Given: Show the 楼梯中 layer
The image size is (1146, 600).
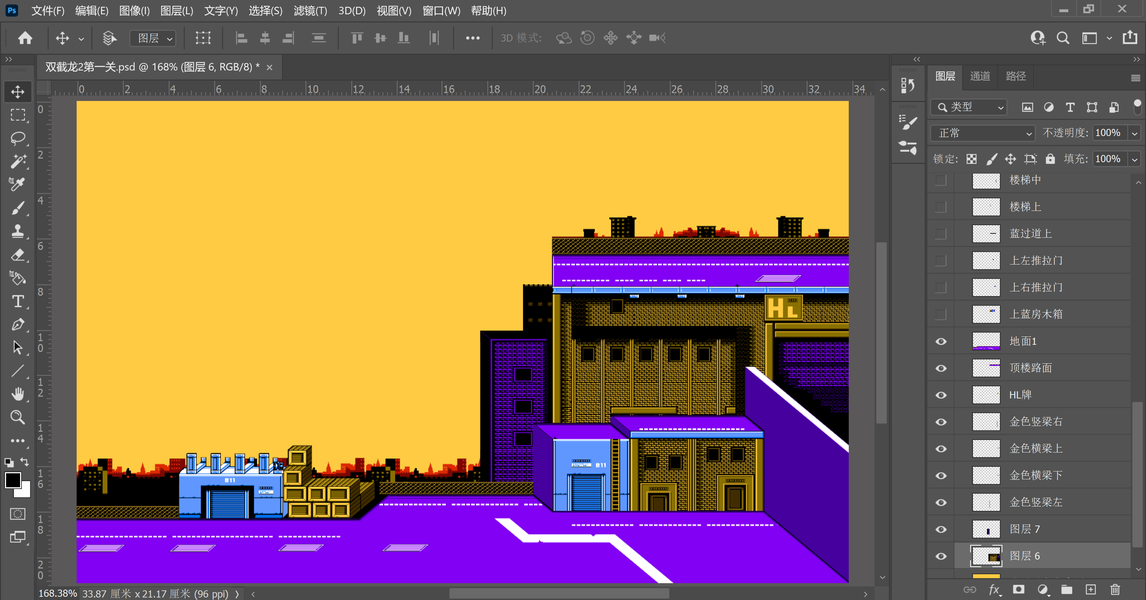Looking at the screenshot, I should 941,180.
